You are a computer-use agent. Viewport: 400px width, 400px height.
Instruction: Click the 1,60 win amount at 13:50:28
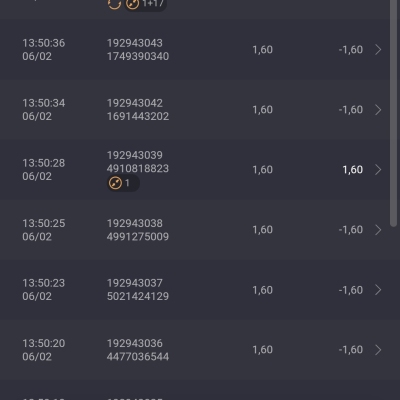click(353, 170)
